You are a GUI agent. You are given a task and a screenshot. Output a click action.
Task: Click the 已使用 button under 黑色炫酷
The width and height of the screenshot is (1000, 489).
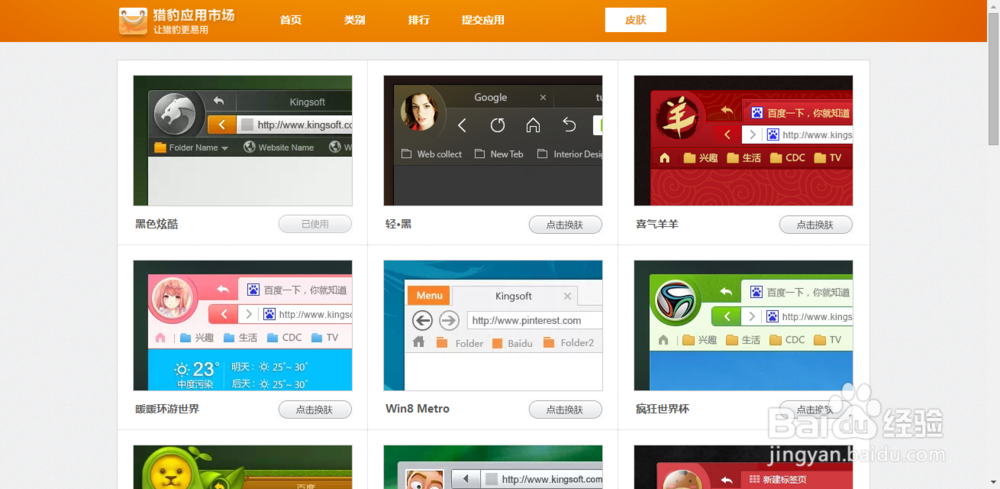tap(315, 224)
